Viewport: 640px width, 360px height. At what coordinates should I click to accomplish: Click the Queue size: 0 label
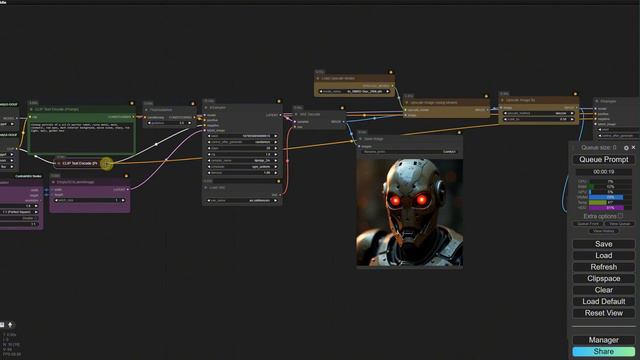click(599, 147)
